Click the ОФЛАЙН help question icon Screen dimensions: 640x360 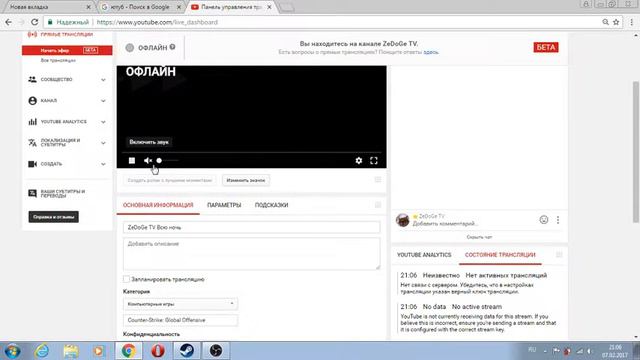tap(173, 47)
